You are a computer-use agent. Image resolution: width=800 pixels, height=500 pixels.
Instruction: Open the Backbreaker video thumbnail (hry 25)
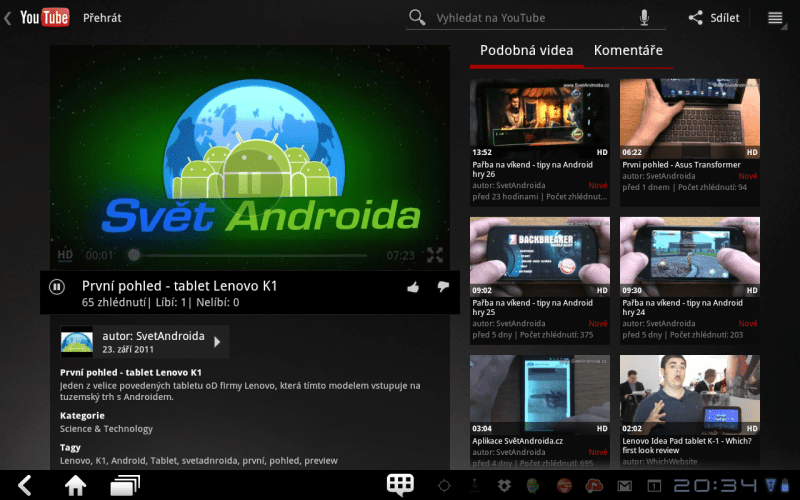coord(540,256)
